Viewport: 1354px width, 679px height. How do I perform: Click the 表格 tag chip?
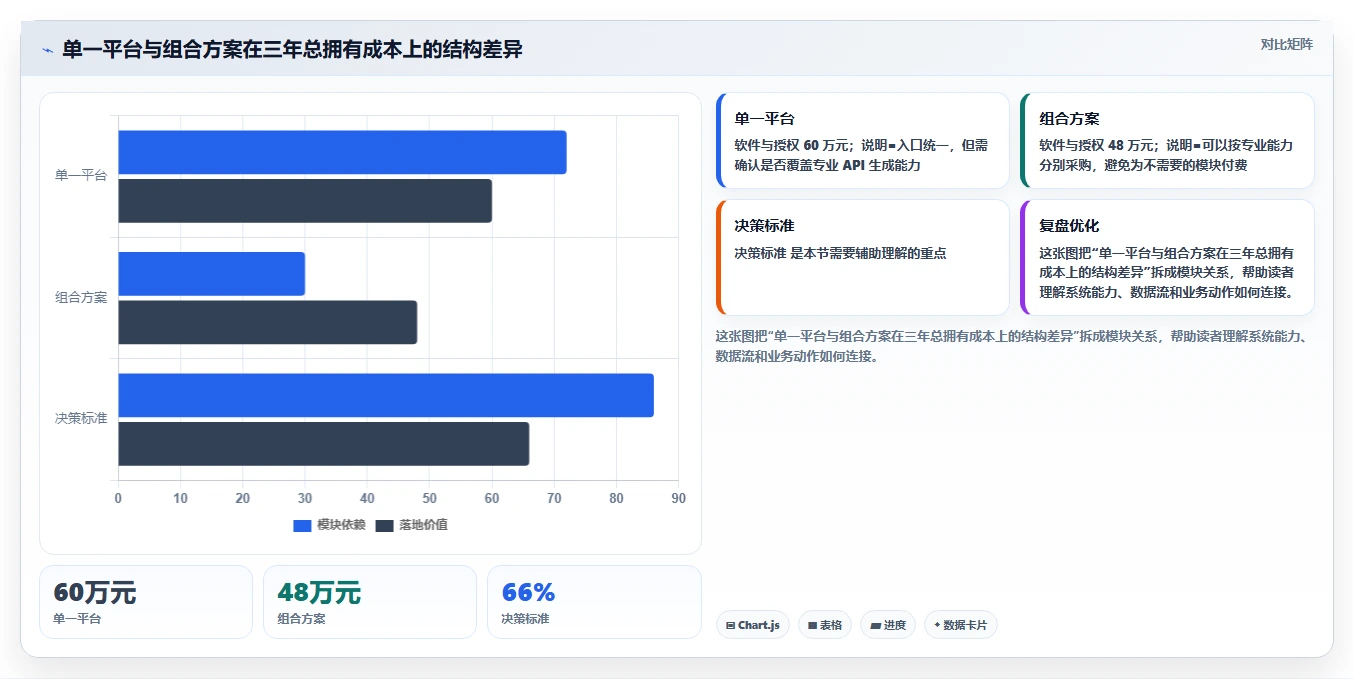[825, 625]
